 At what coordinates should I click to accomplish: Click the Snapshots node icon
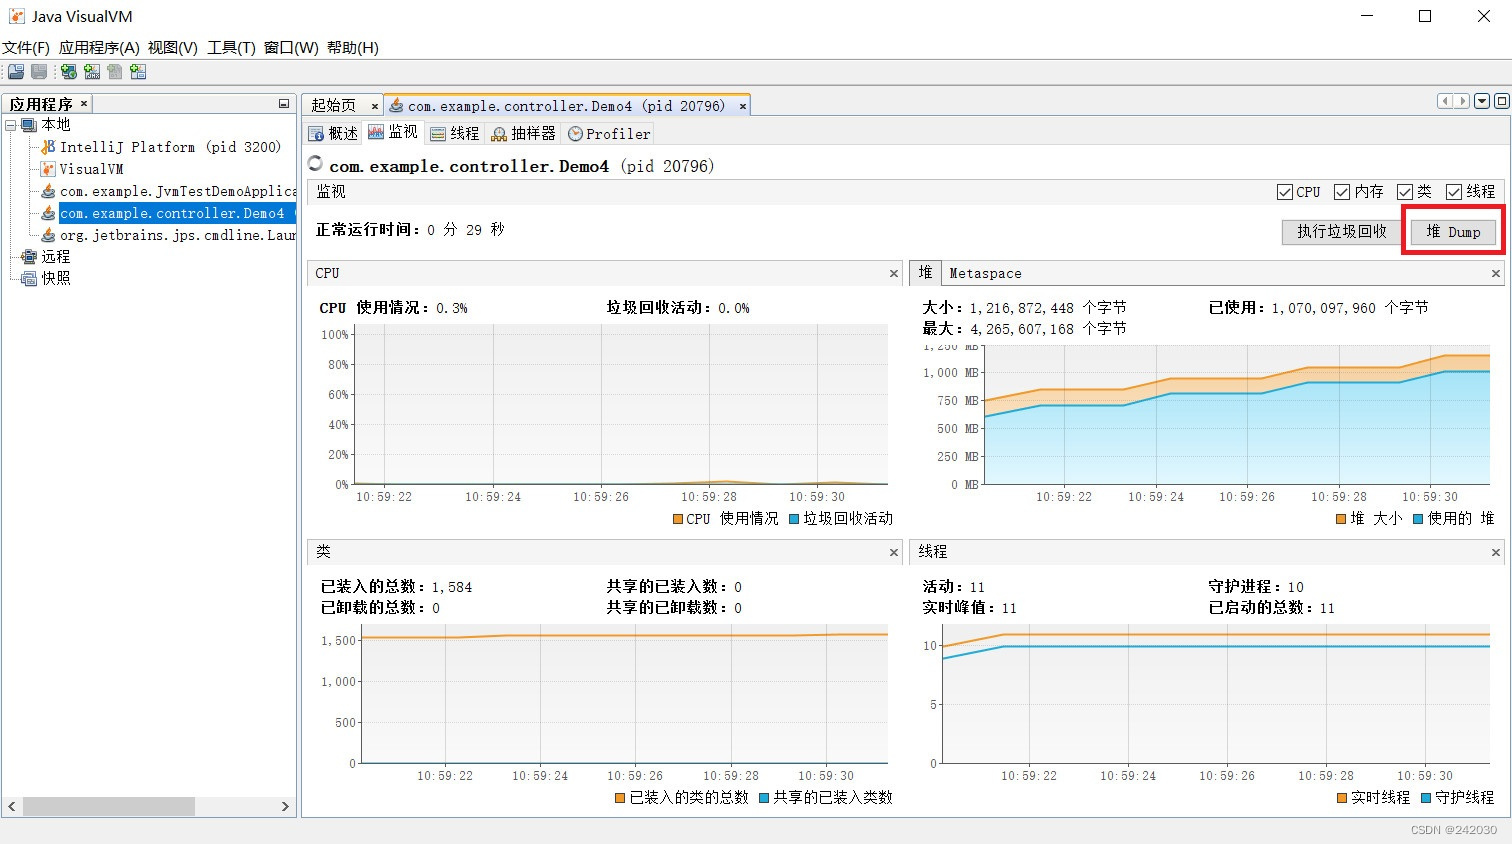click(29, 279)
